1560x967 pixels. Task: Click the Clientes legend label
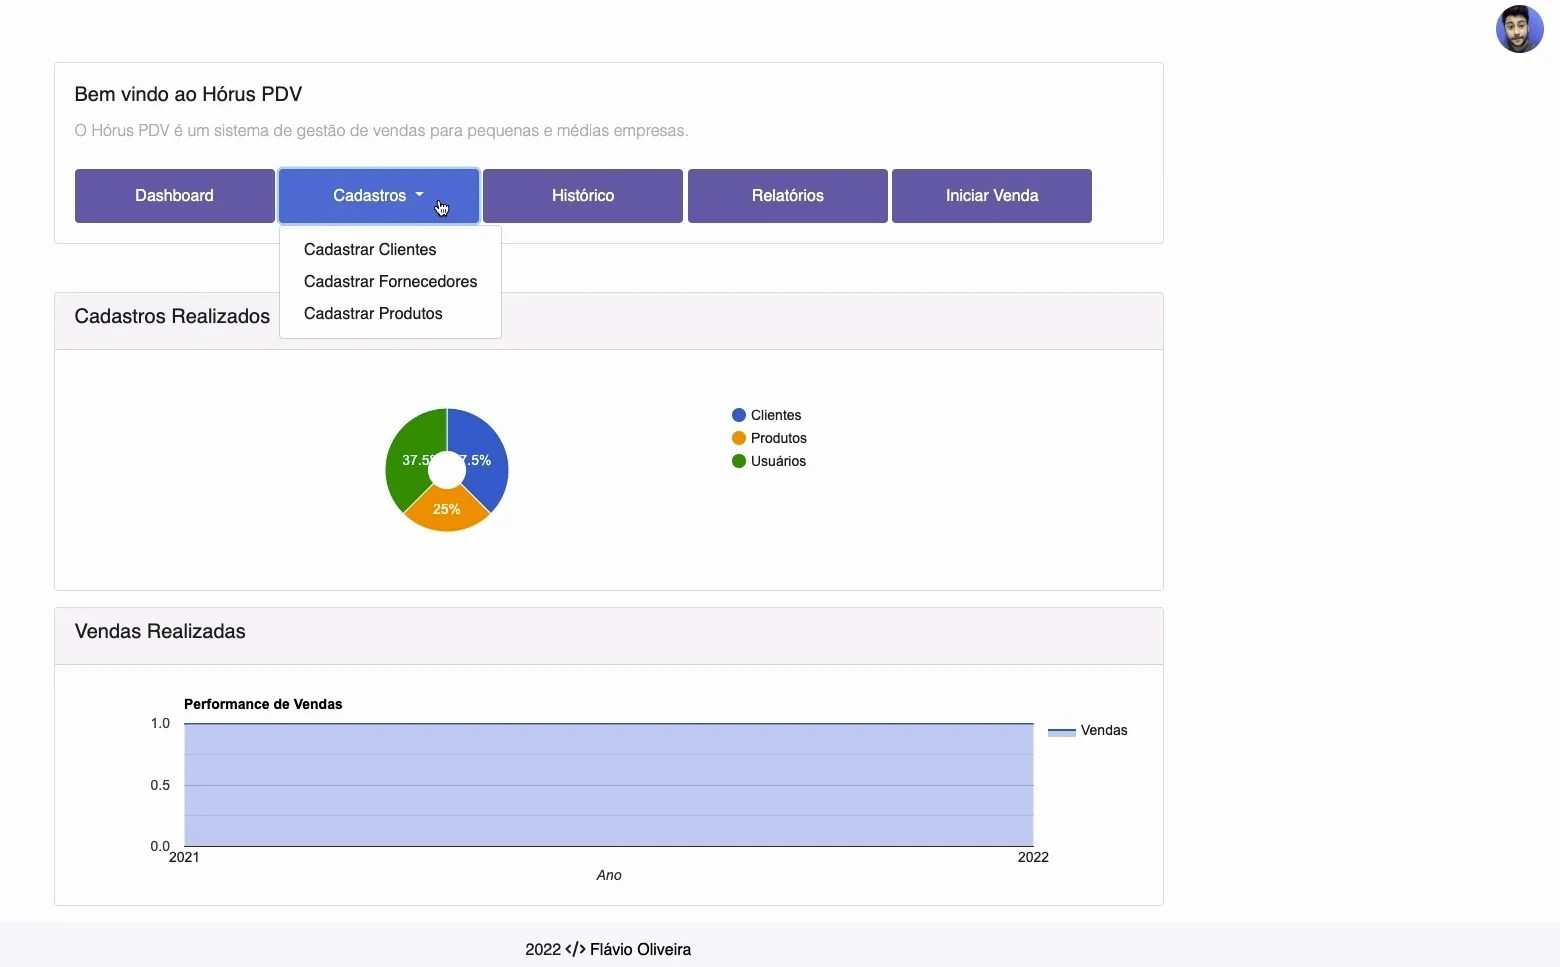[776, 415]
